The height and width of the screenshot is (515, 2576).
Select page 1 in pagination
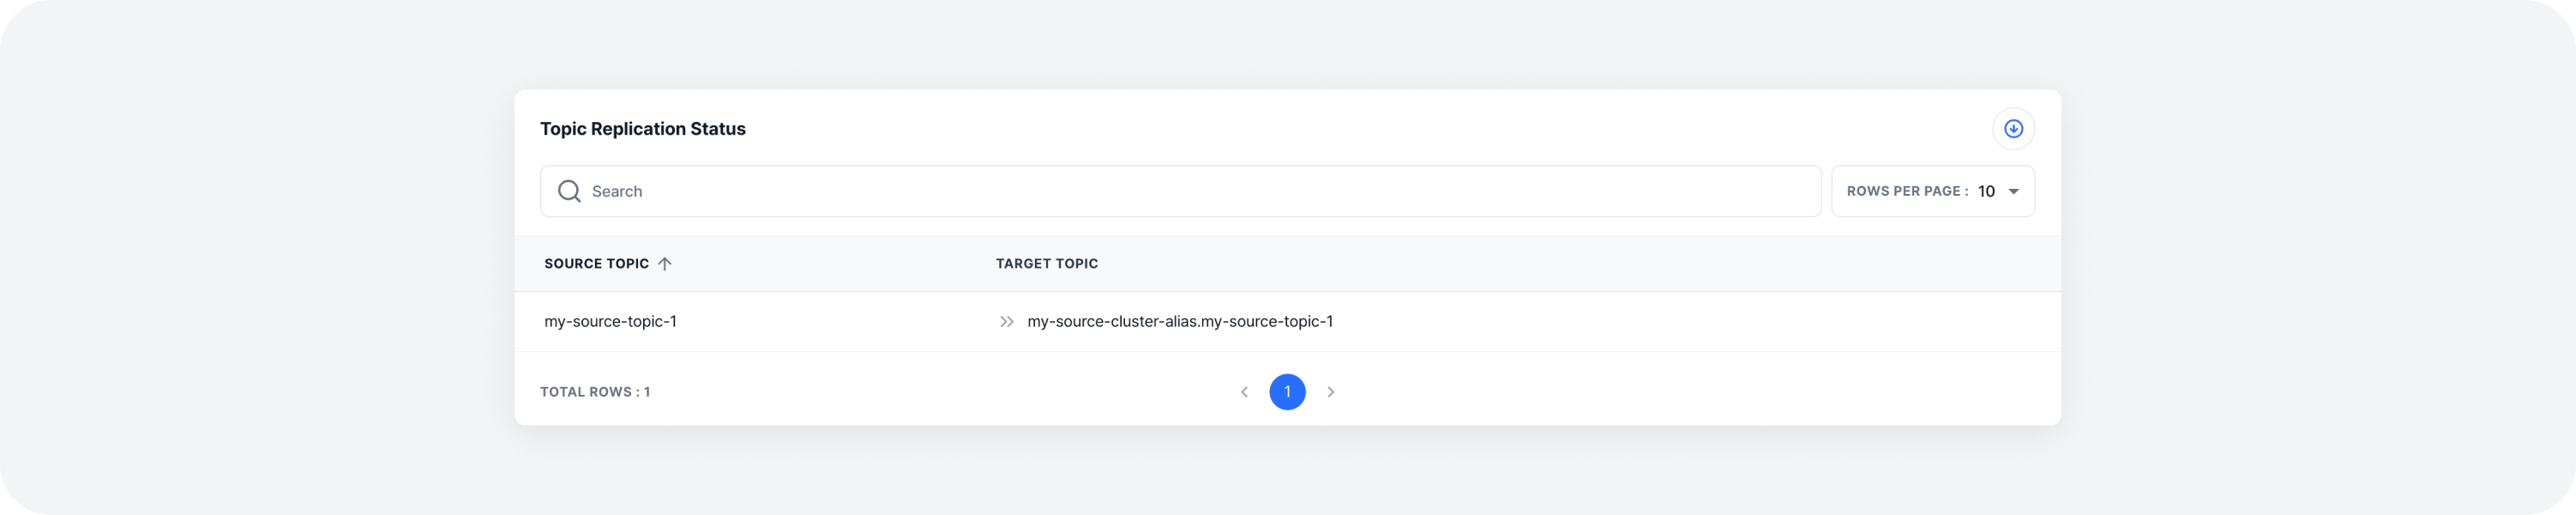click(x=1288, y=392)
